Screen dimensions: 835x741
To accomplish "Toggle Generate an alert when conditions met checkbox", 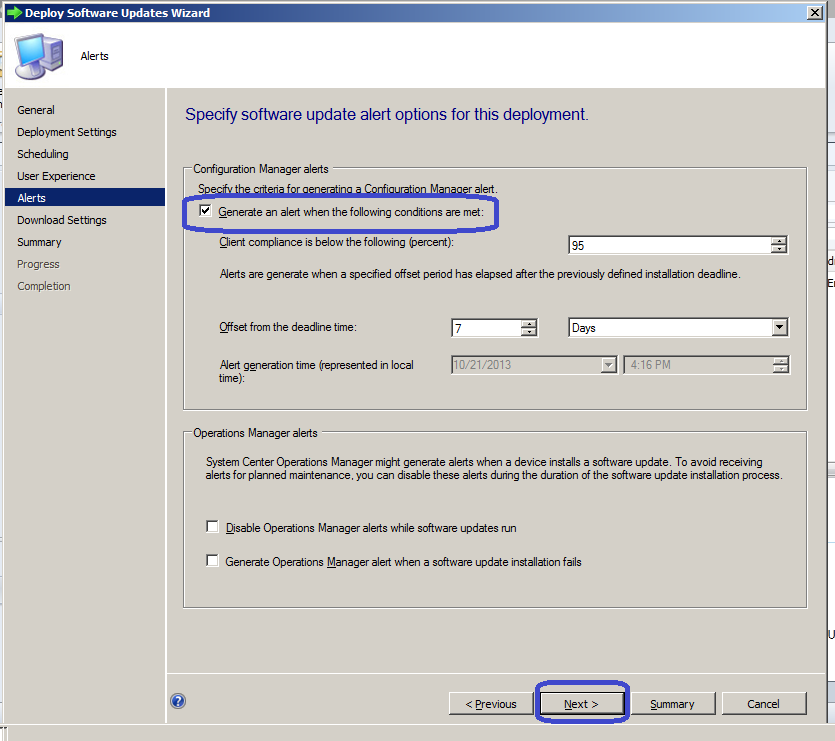I will pyautogui.click(x=205, y=211).
